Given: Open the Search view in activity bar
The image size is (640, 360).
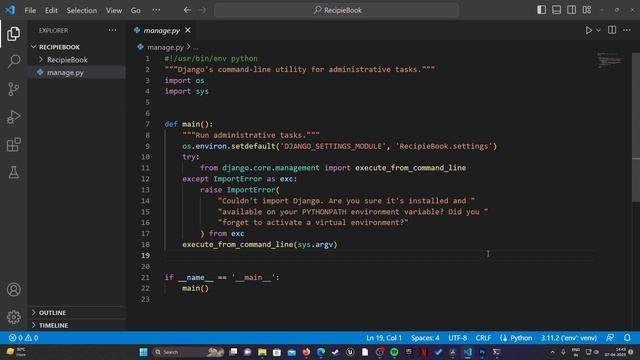Looking at the screenshot, I should [13, 61].
